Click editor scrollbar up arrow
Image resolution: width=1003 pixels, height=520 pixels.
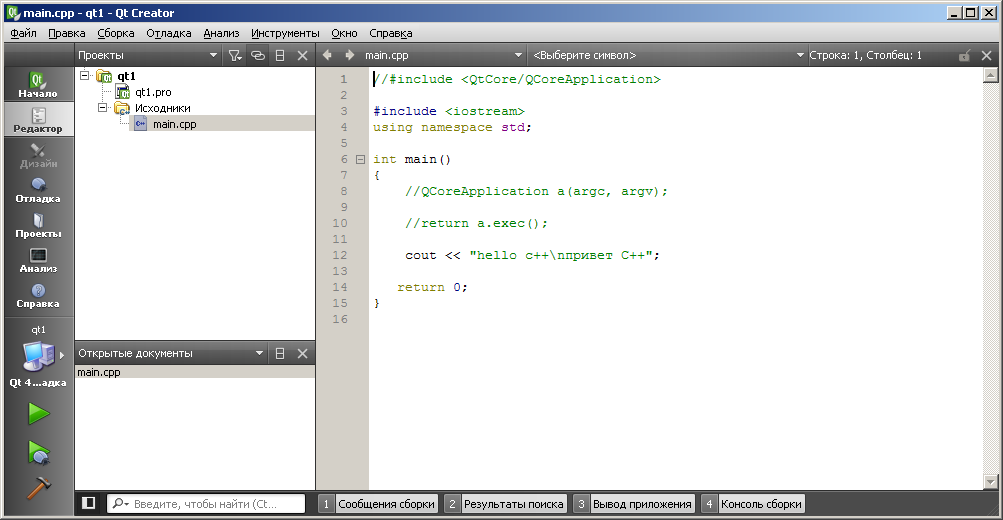point(990,76)
